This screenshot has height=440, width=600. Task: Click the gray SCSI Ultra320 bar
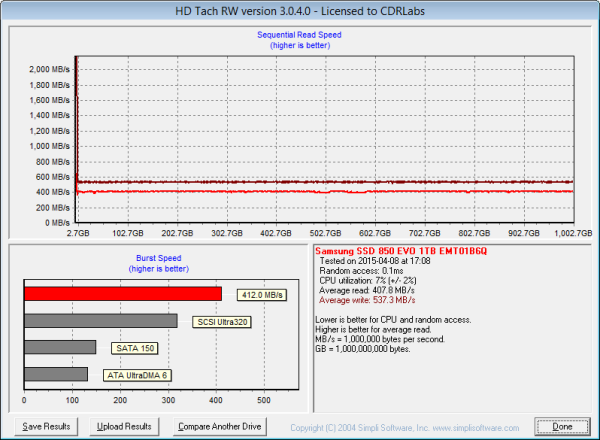100,321
